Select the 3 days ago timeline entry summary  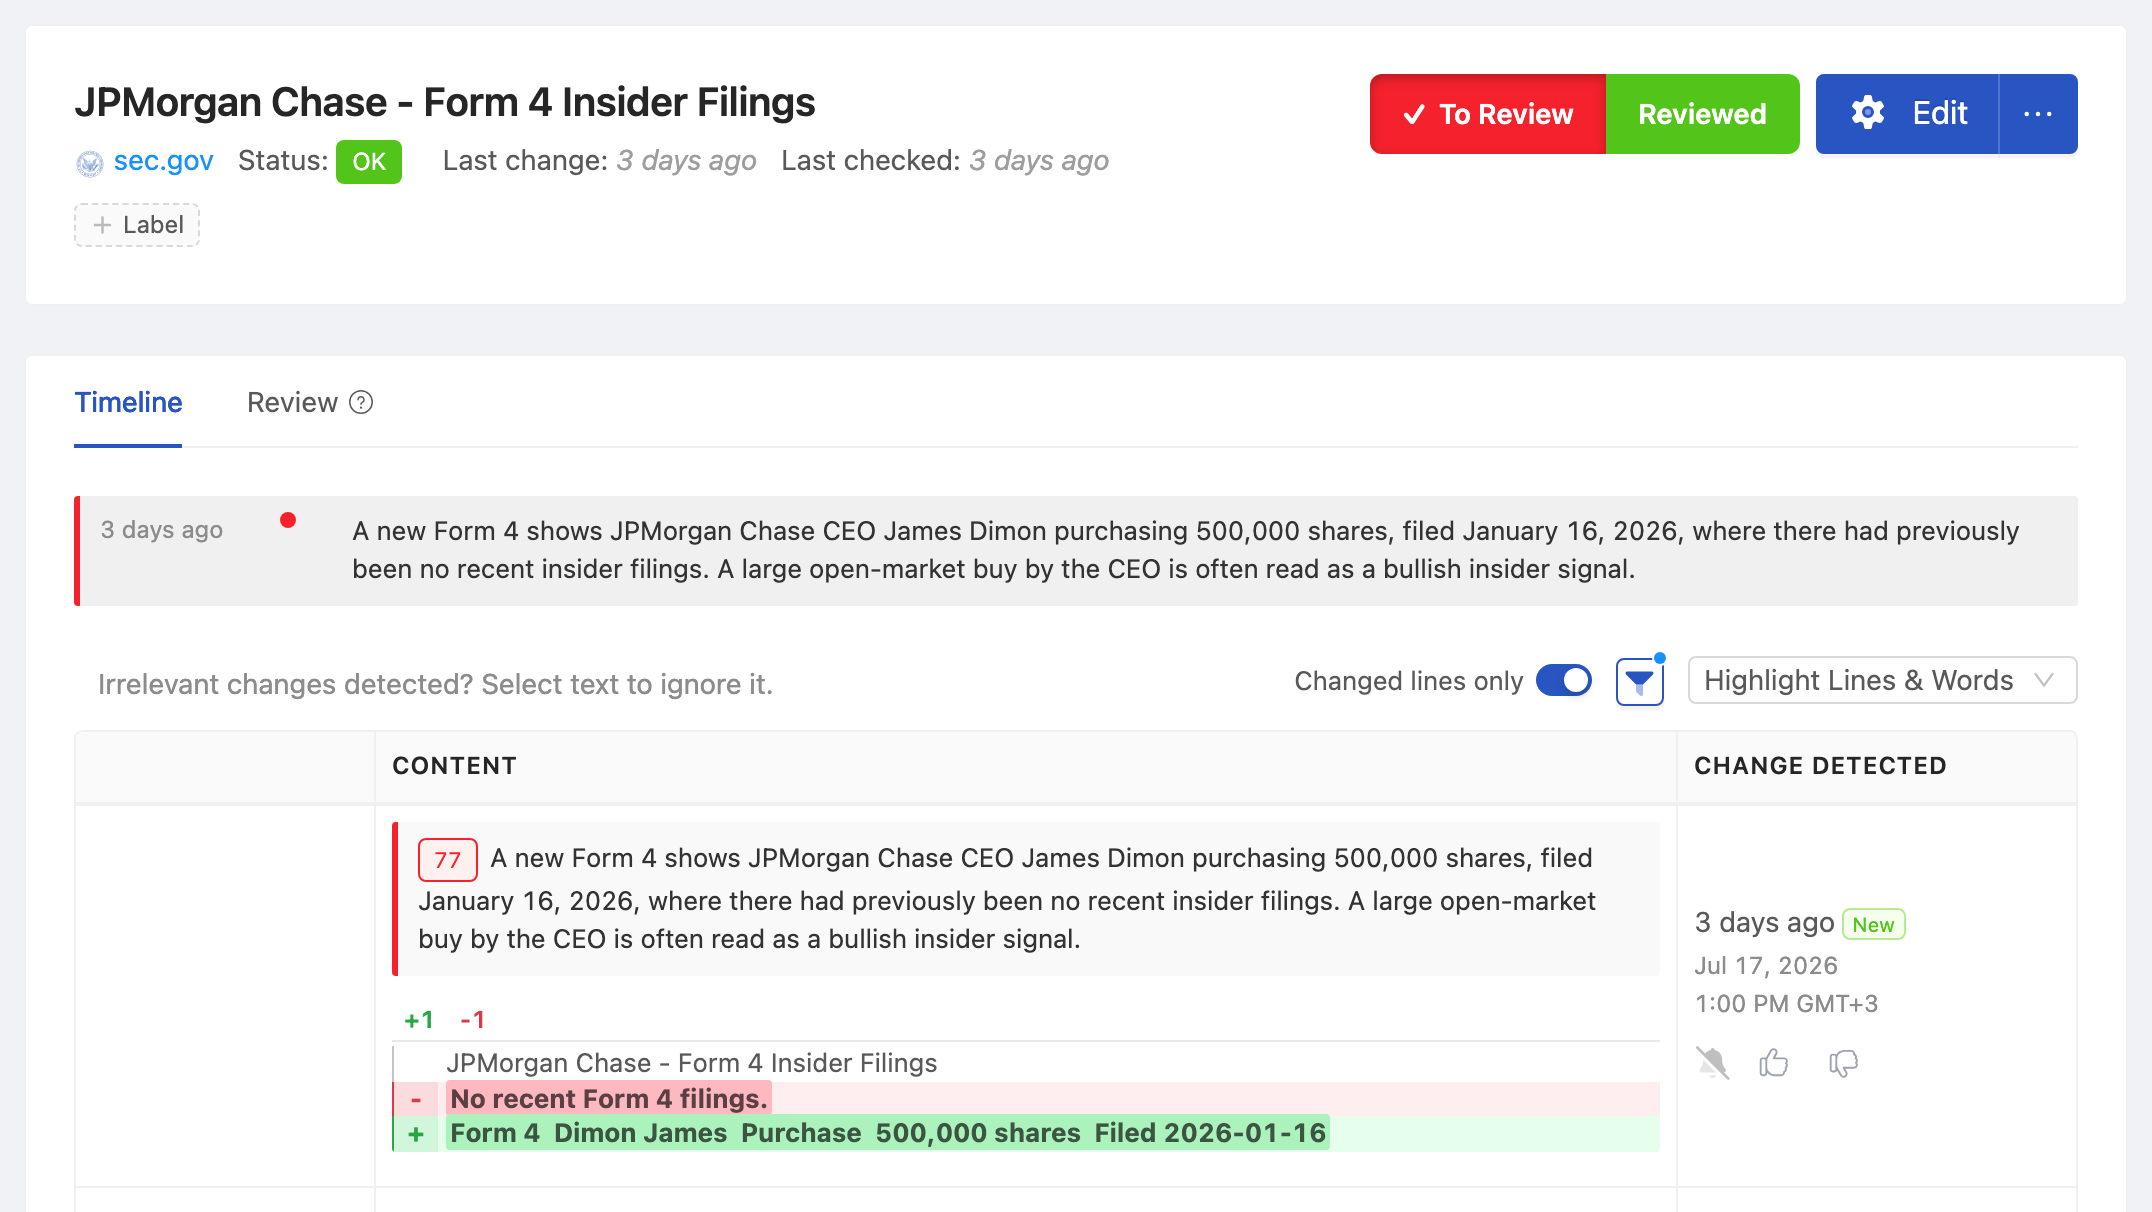[1076, 550]
